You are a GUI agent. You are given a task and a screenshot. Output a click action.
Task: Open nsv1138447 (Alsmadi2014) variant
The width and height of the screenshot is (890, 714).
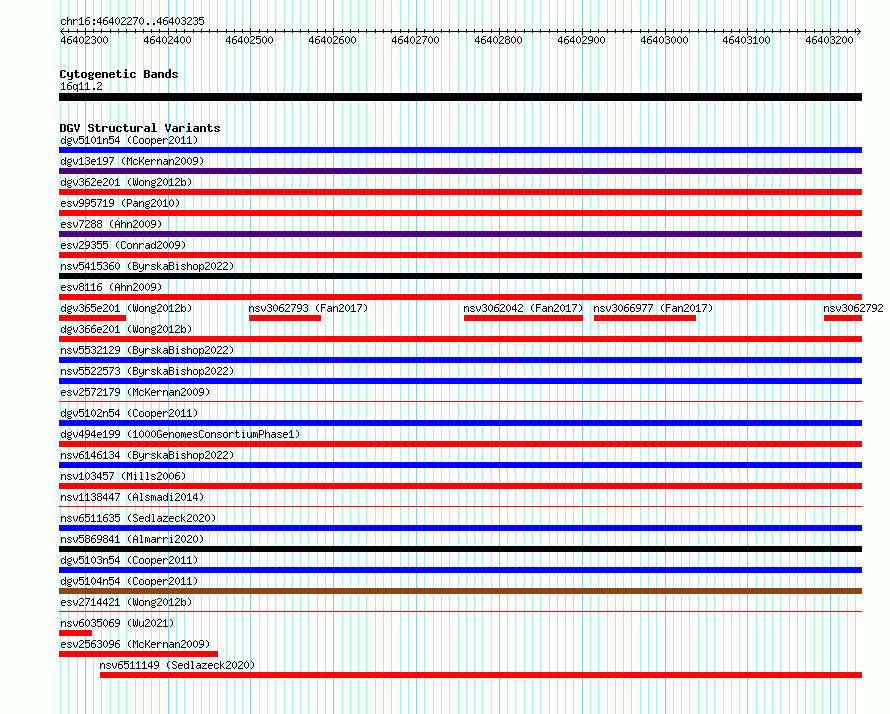coord(132,497)
